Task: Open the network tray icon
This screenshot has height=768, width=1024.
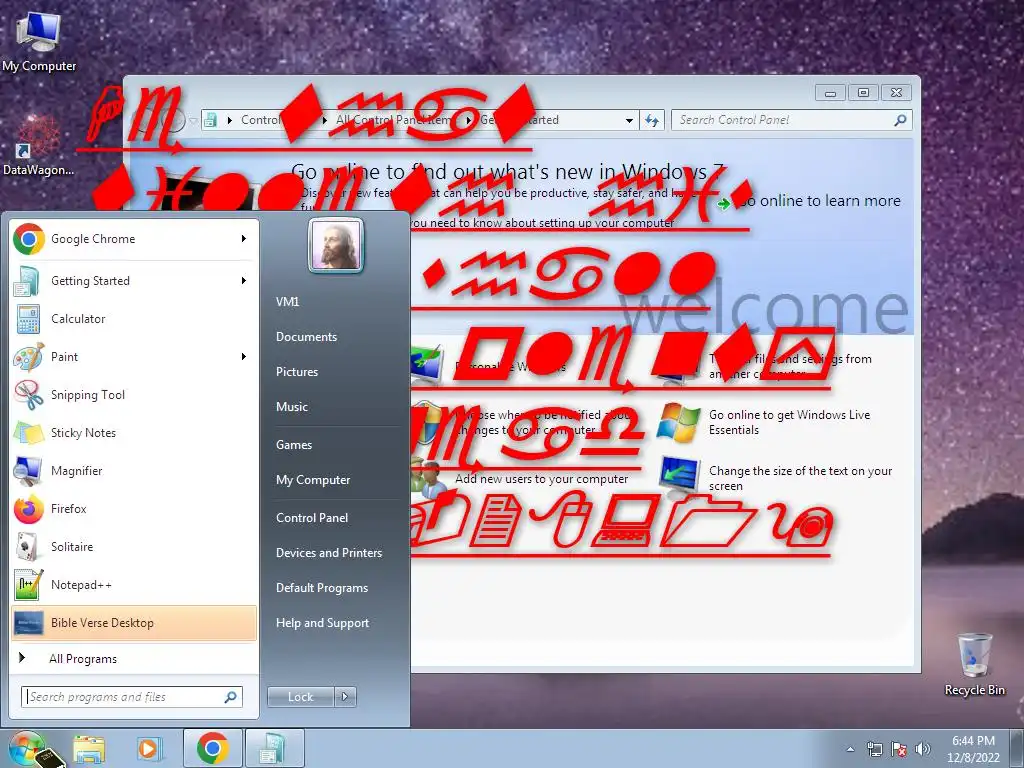Action: tap(874, 749)
